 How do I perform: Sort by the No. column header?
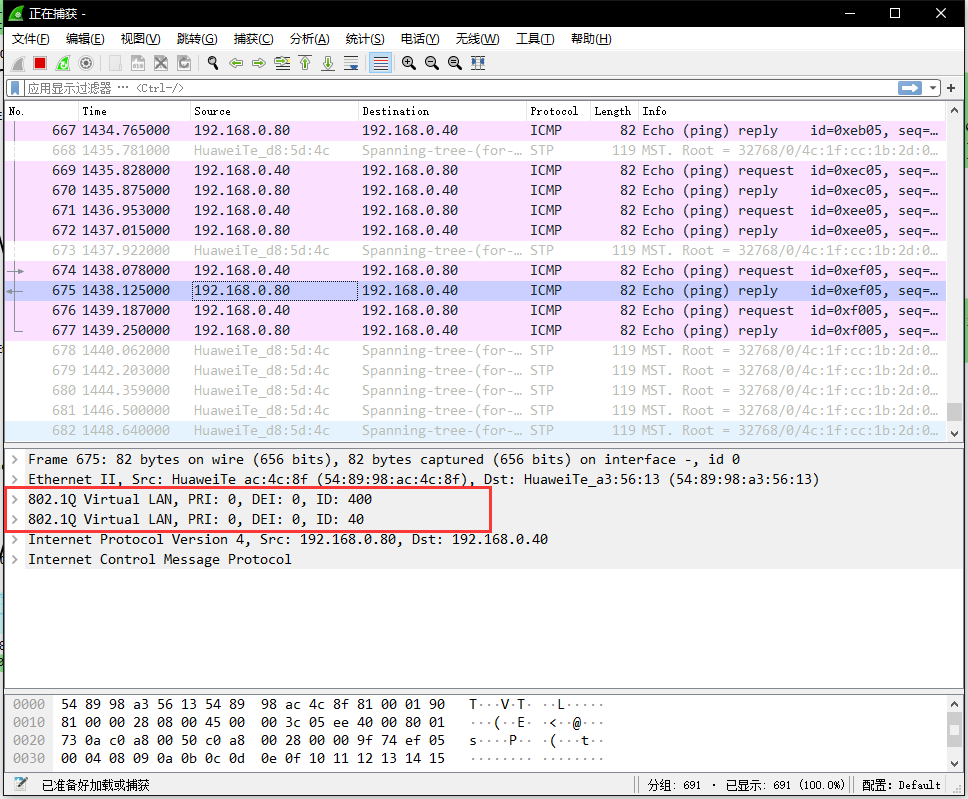(x=41, y=111)
